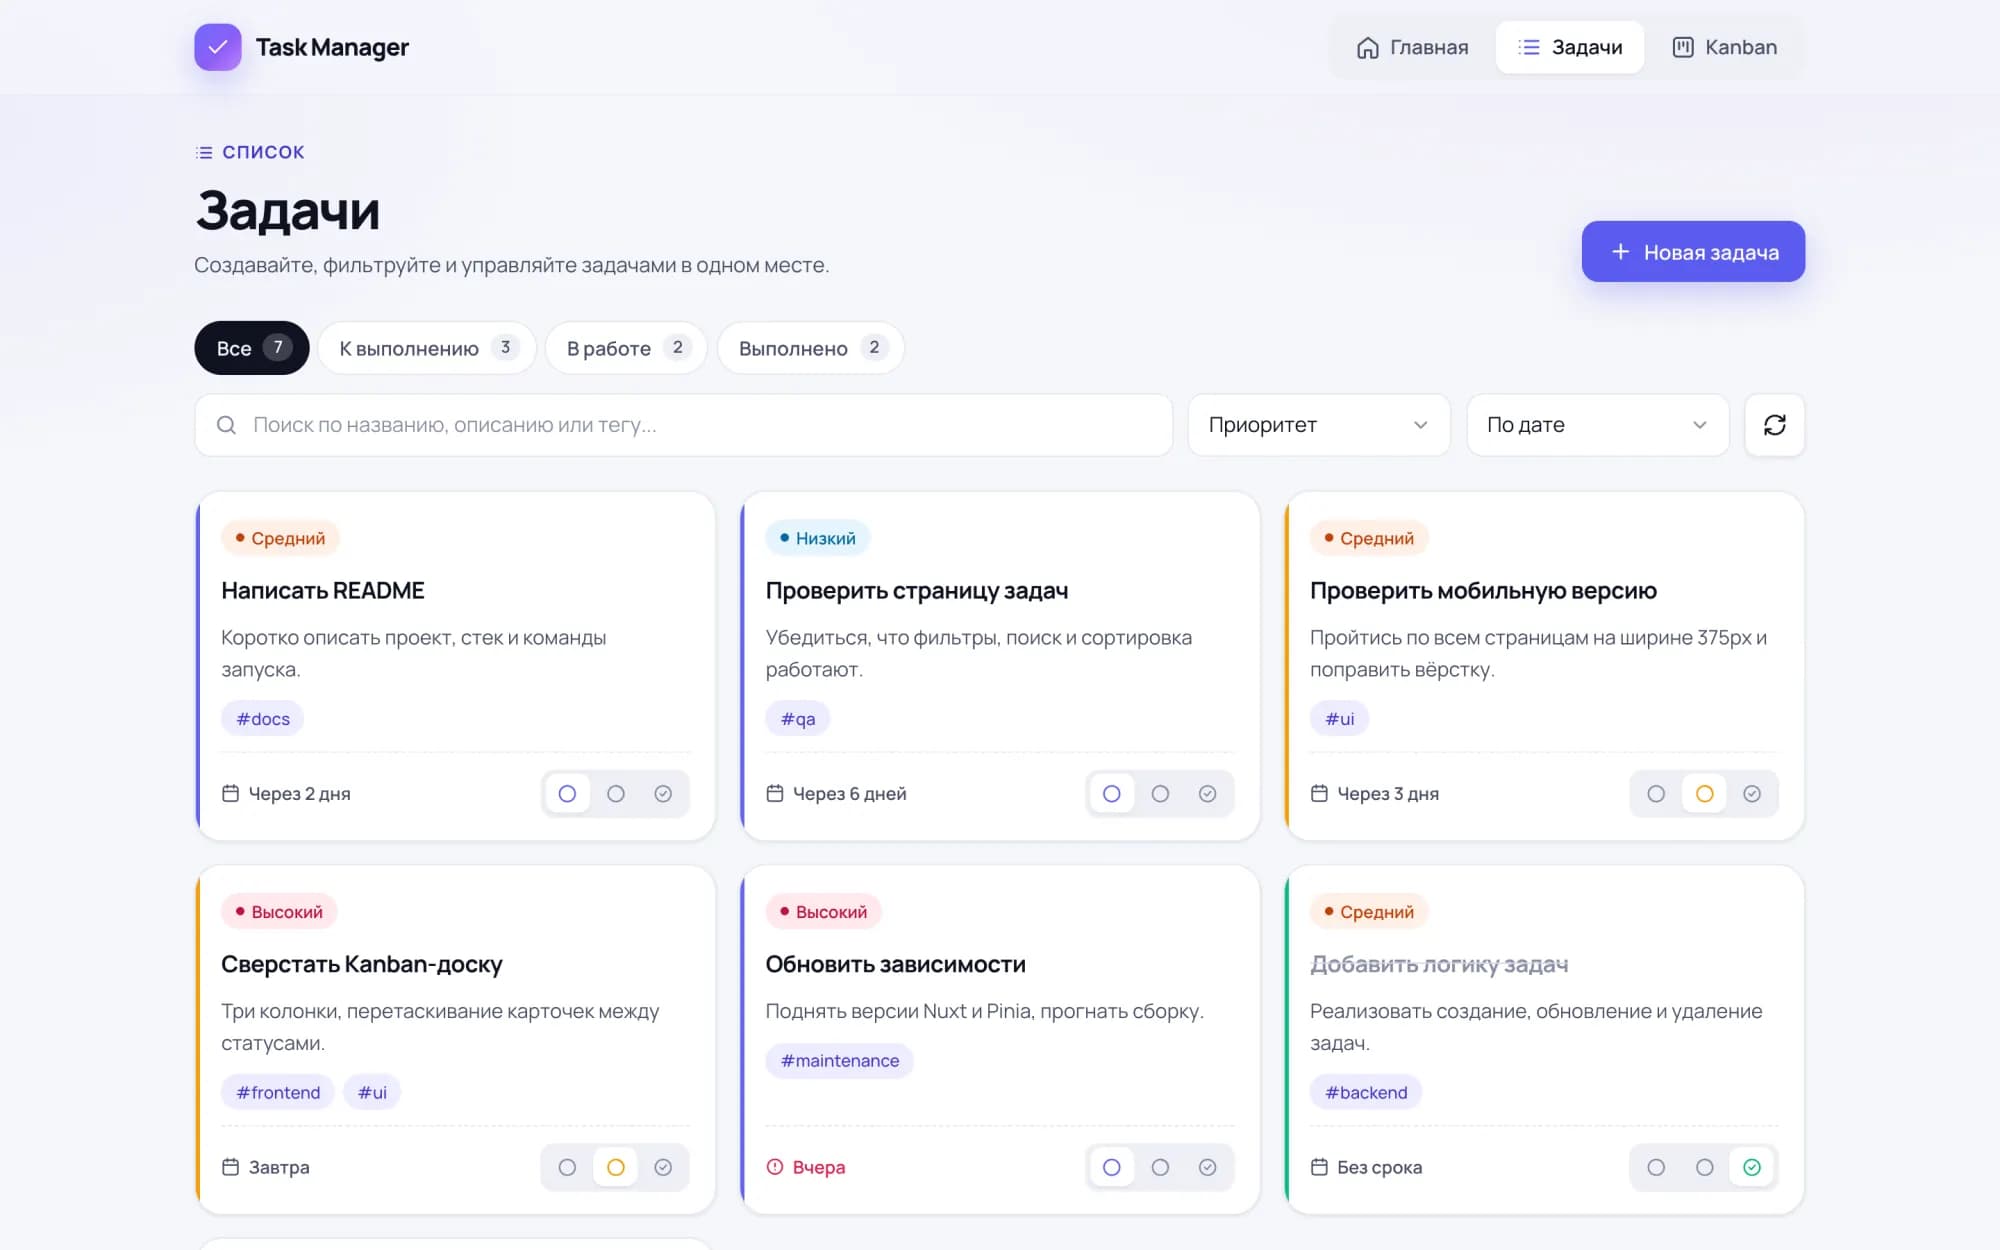Click the list icon beside СПИСОК
The height and width of the screenshot is (1250, 2000).
tap(204, 152)
